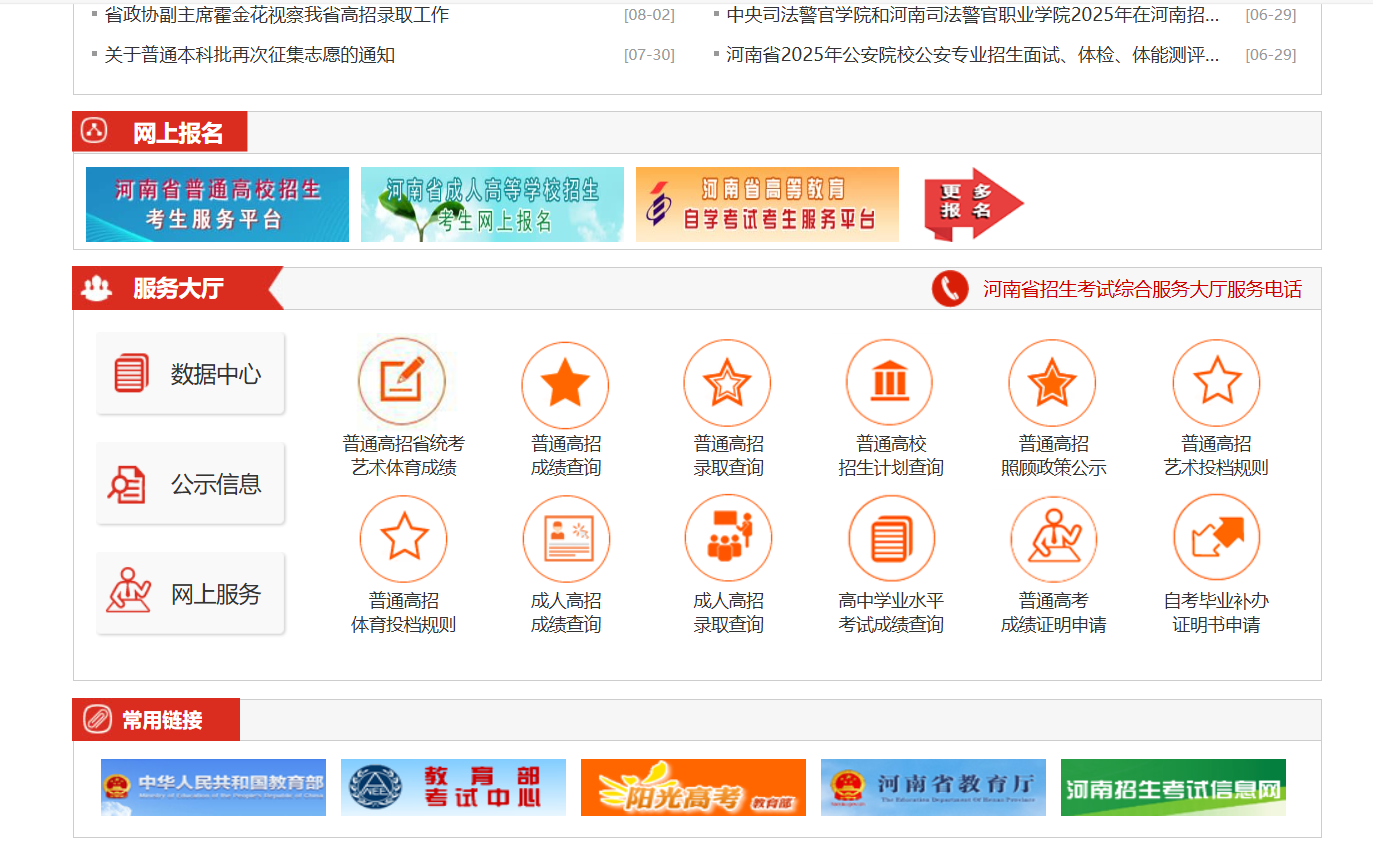
Task: Switch to the 公示信息 section
Action: click(190, 482)
